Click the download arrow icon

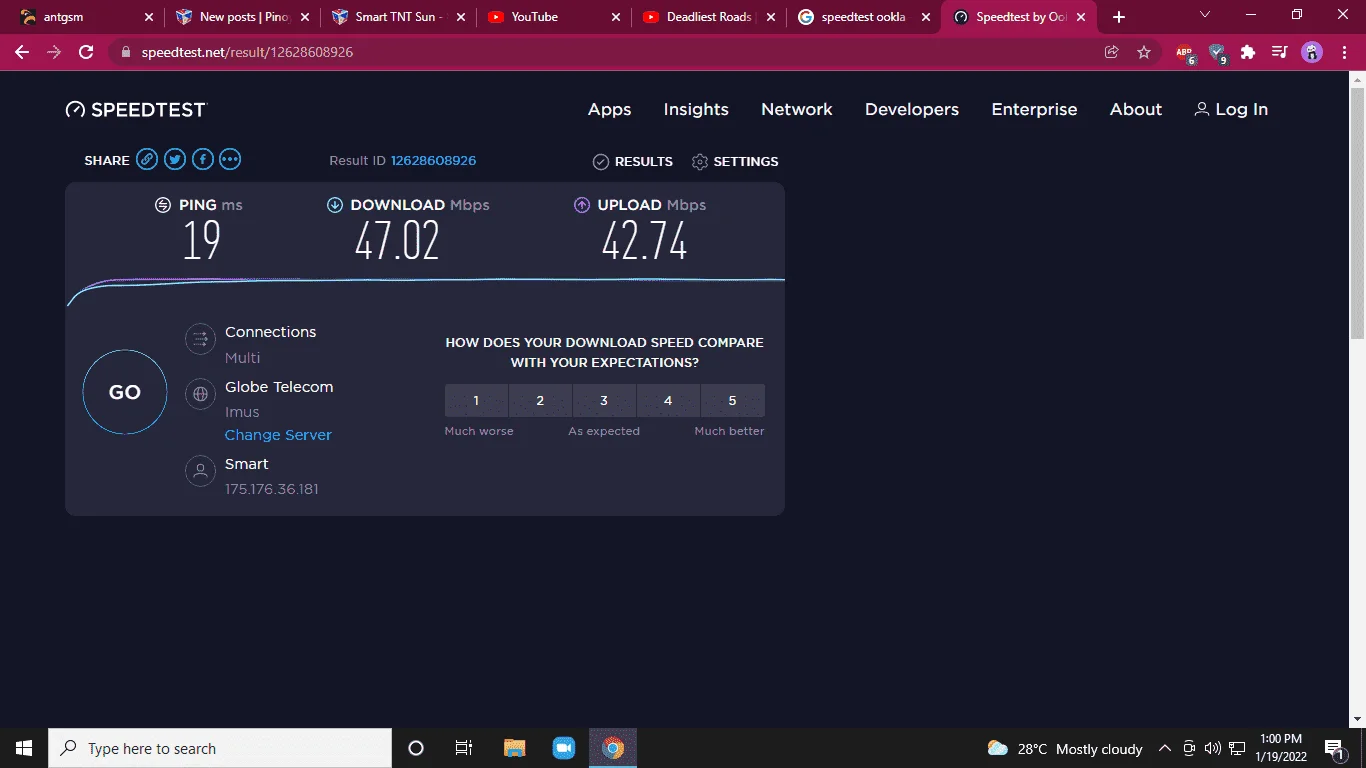tap(335, 205)
